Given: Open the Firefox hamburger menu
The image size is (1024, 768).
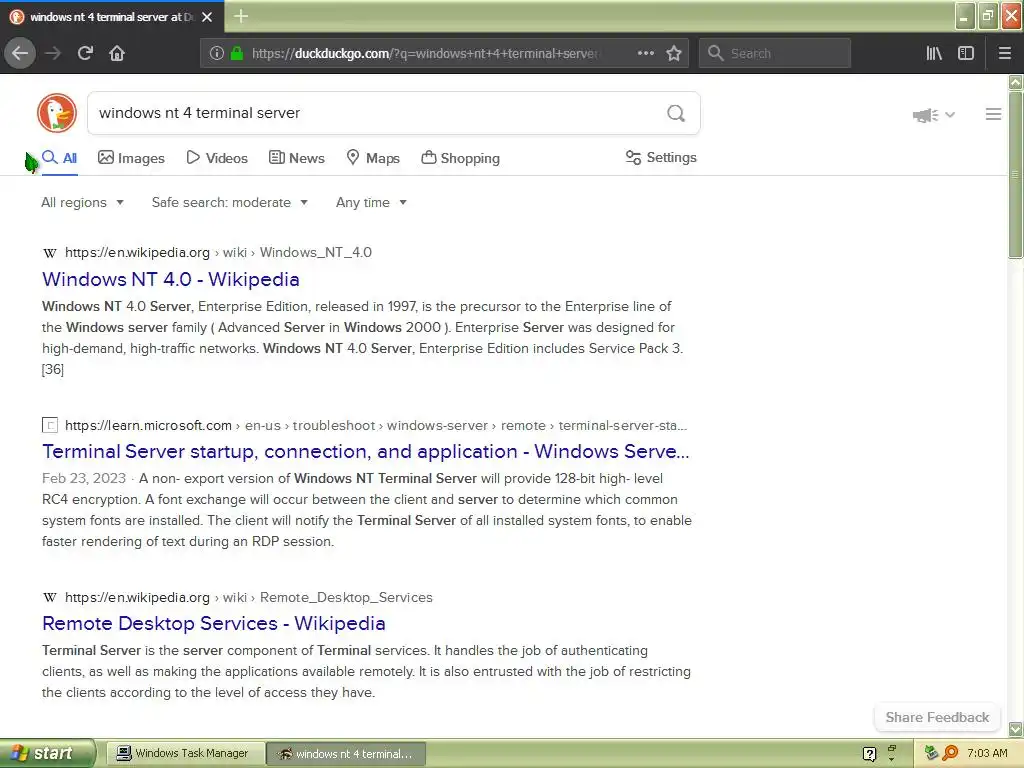Looking at the screenshot, I should click(x=1005, y=53).
